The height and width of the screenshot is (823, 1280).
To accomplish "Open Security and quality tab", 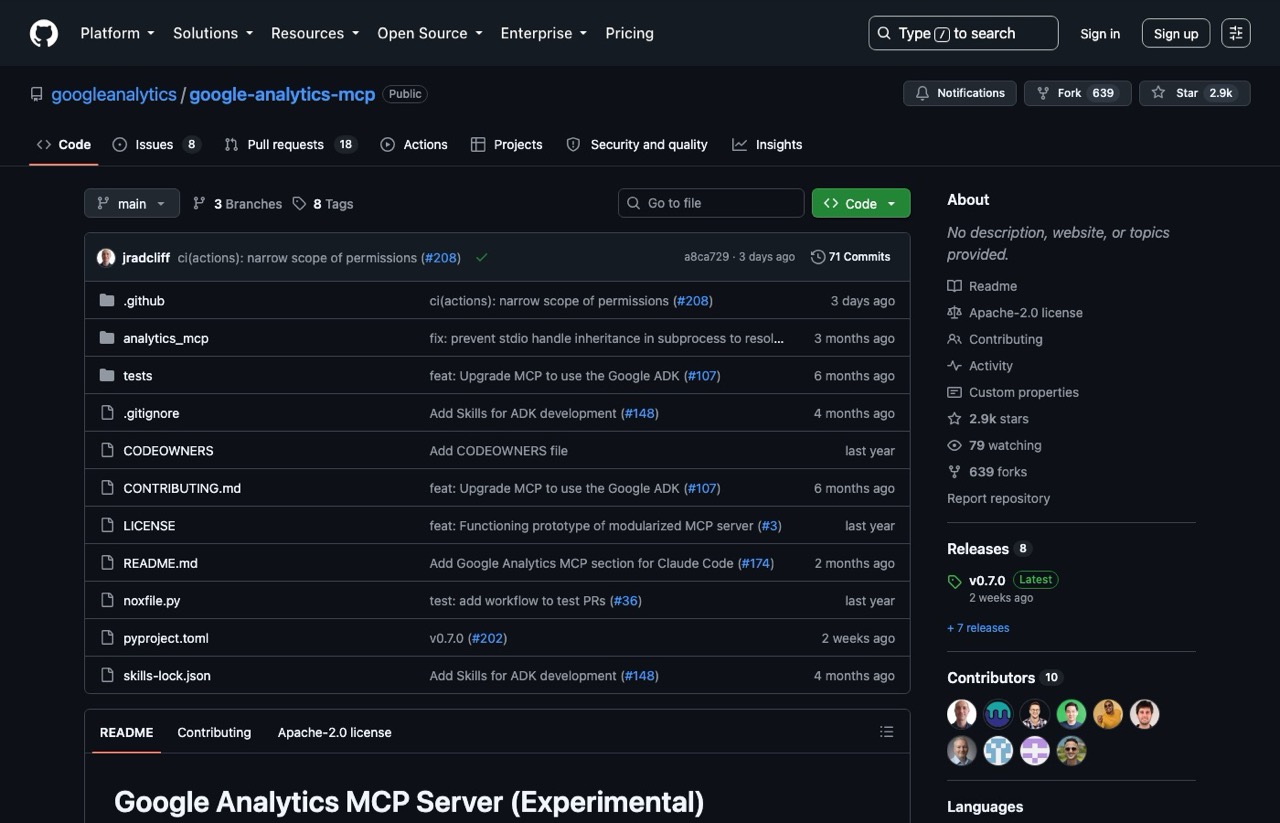I will pos(637,144).
